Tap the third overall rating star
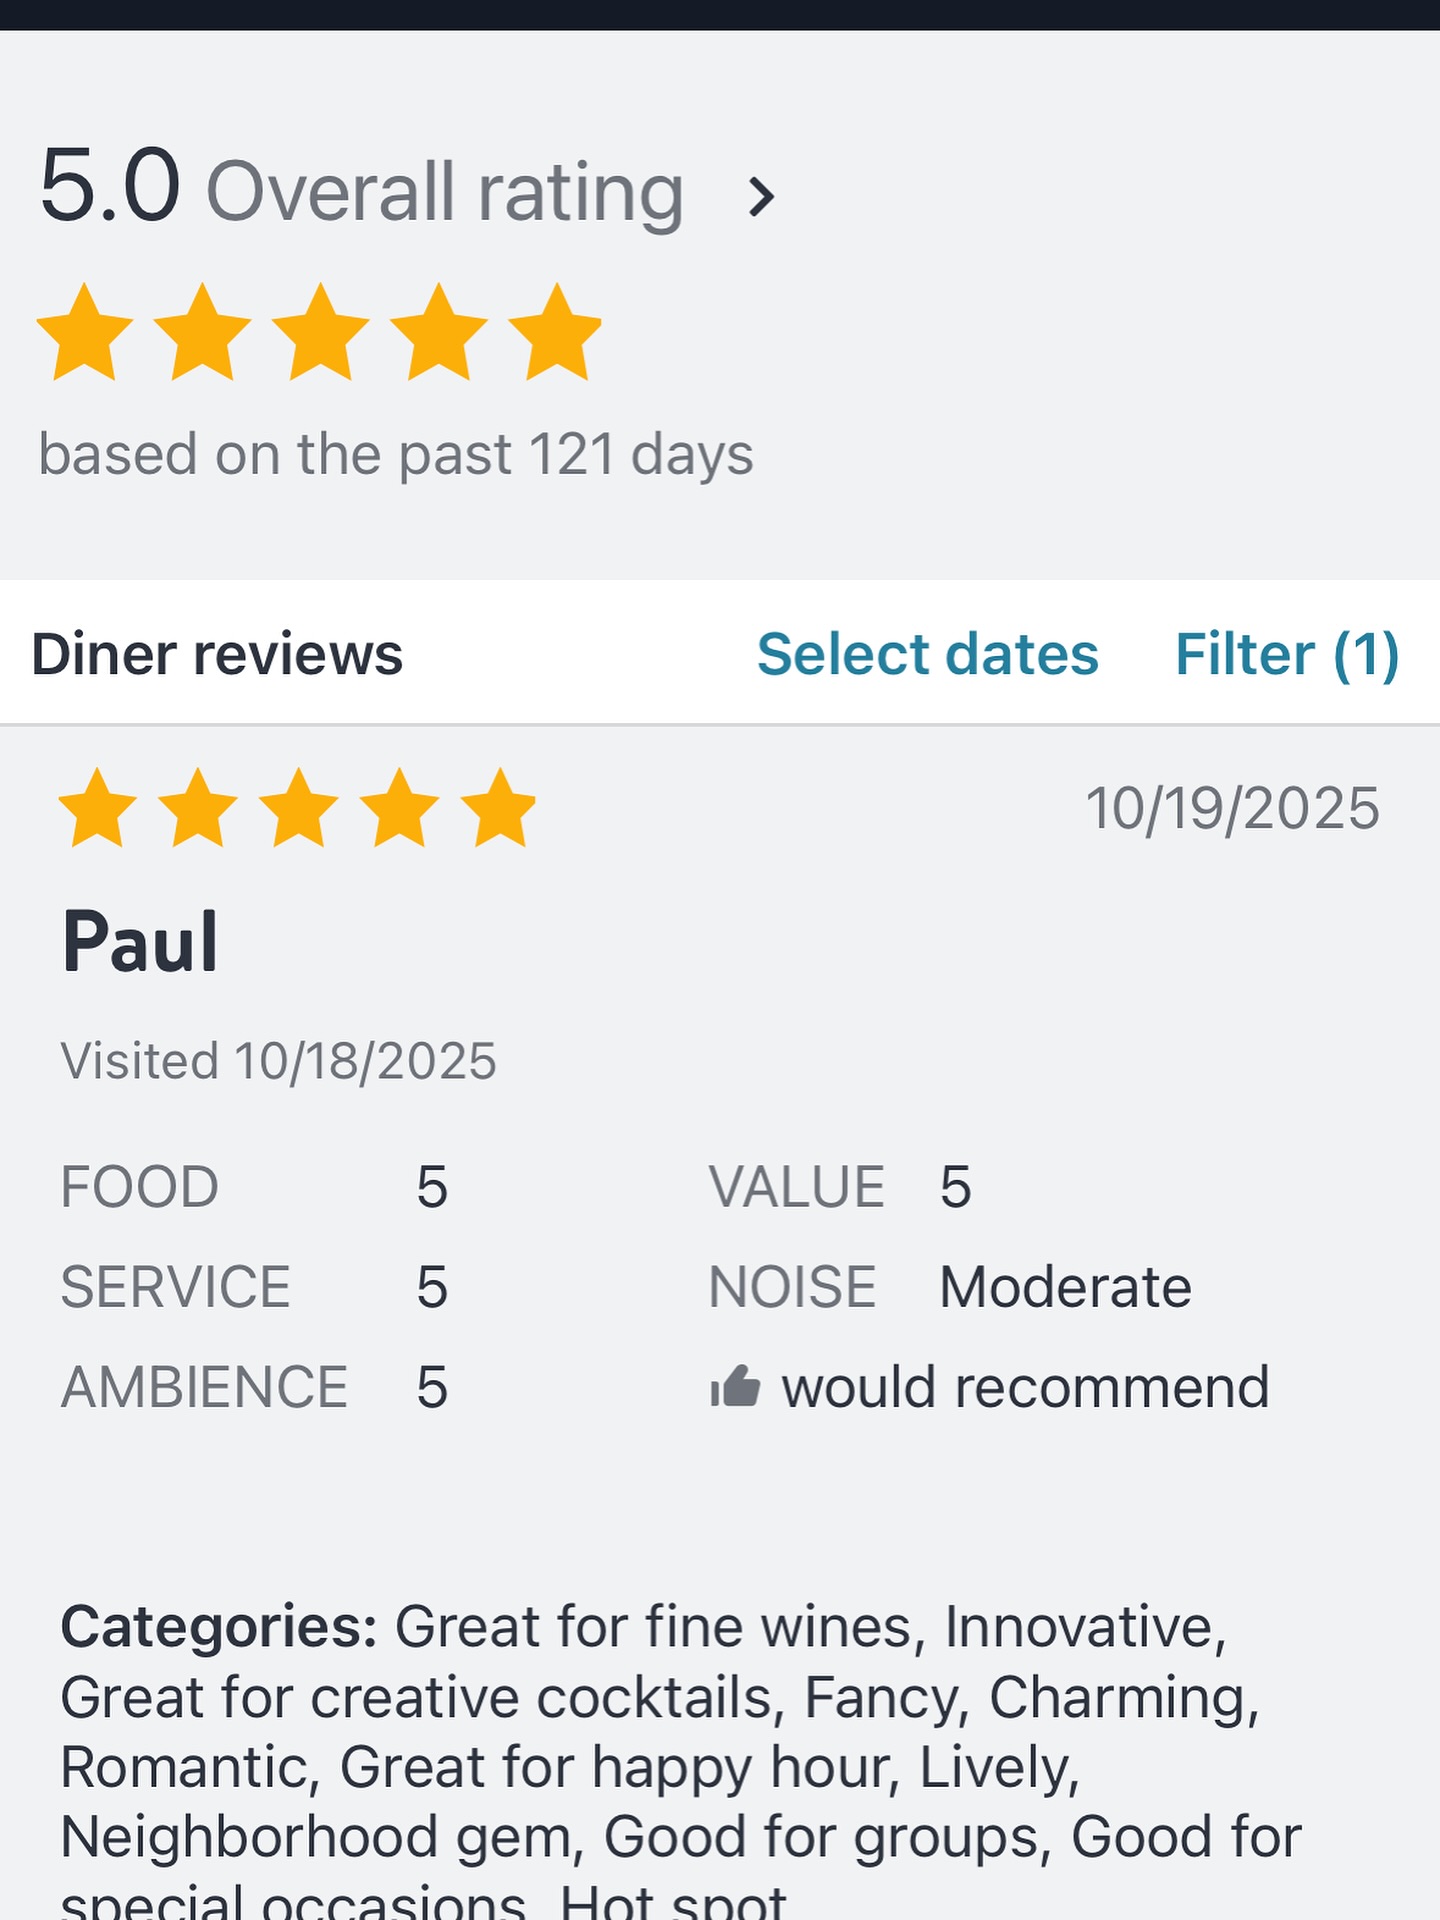 (321, 332)
